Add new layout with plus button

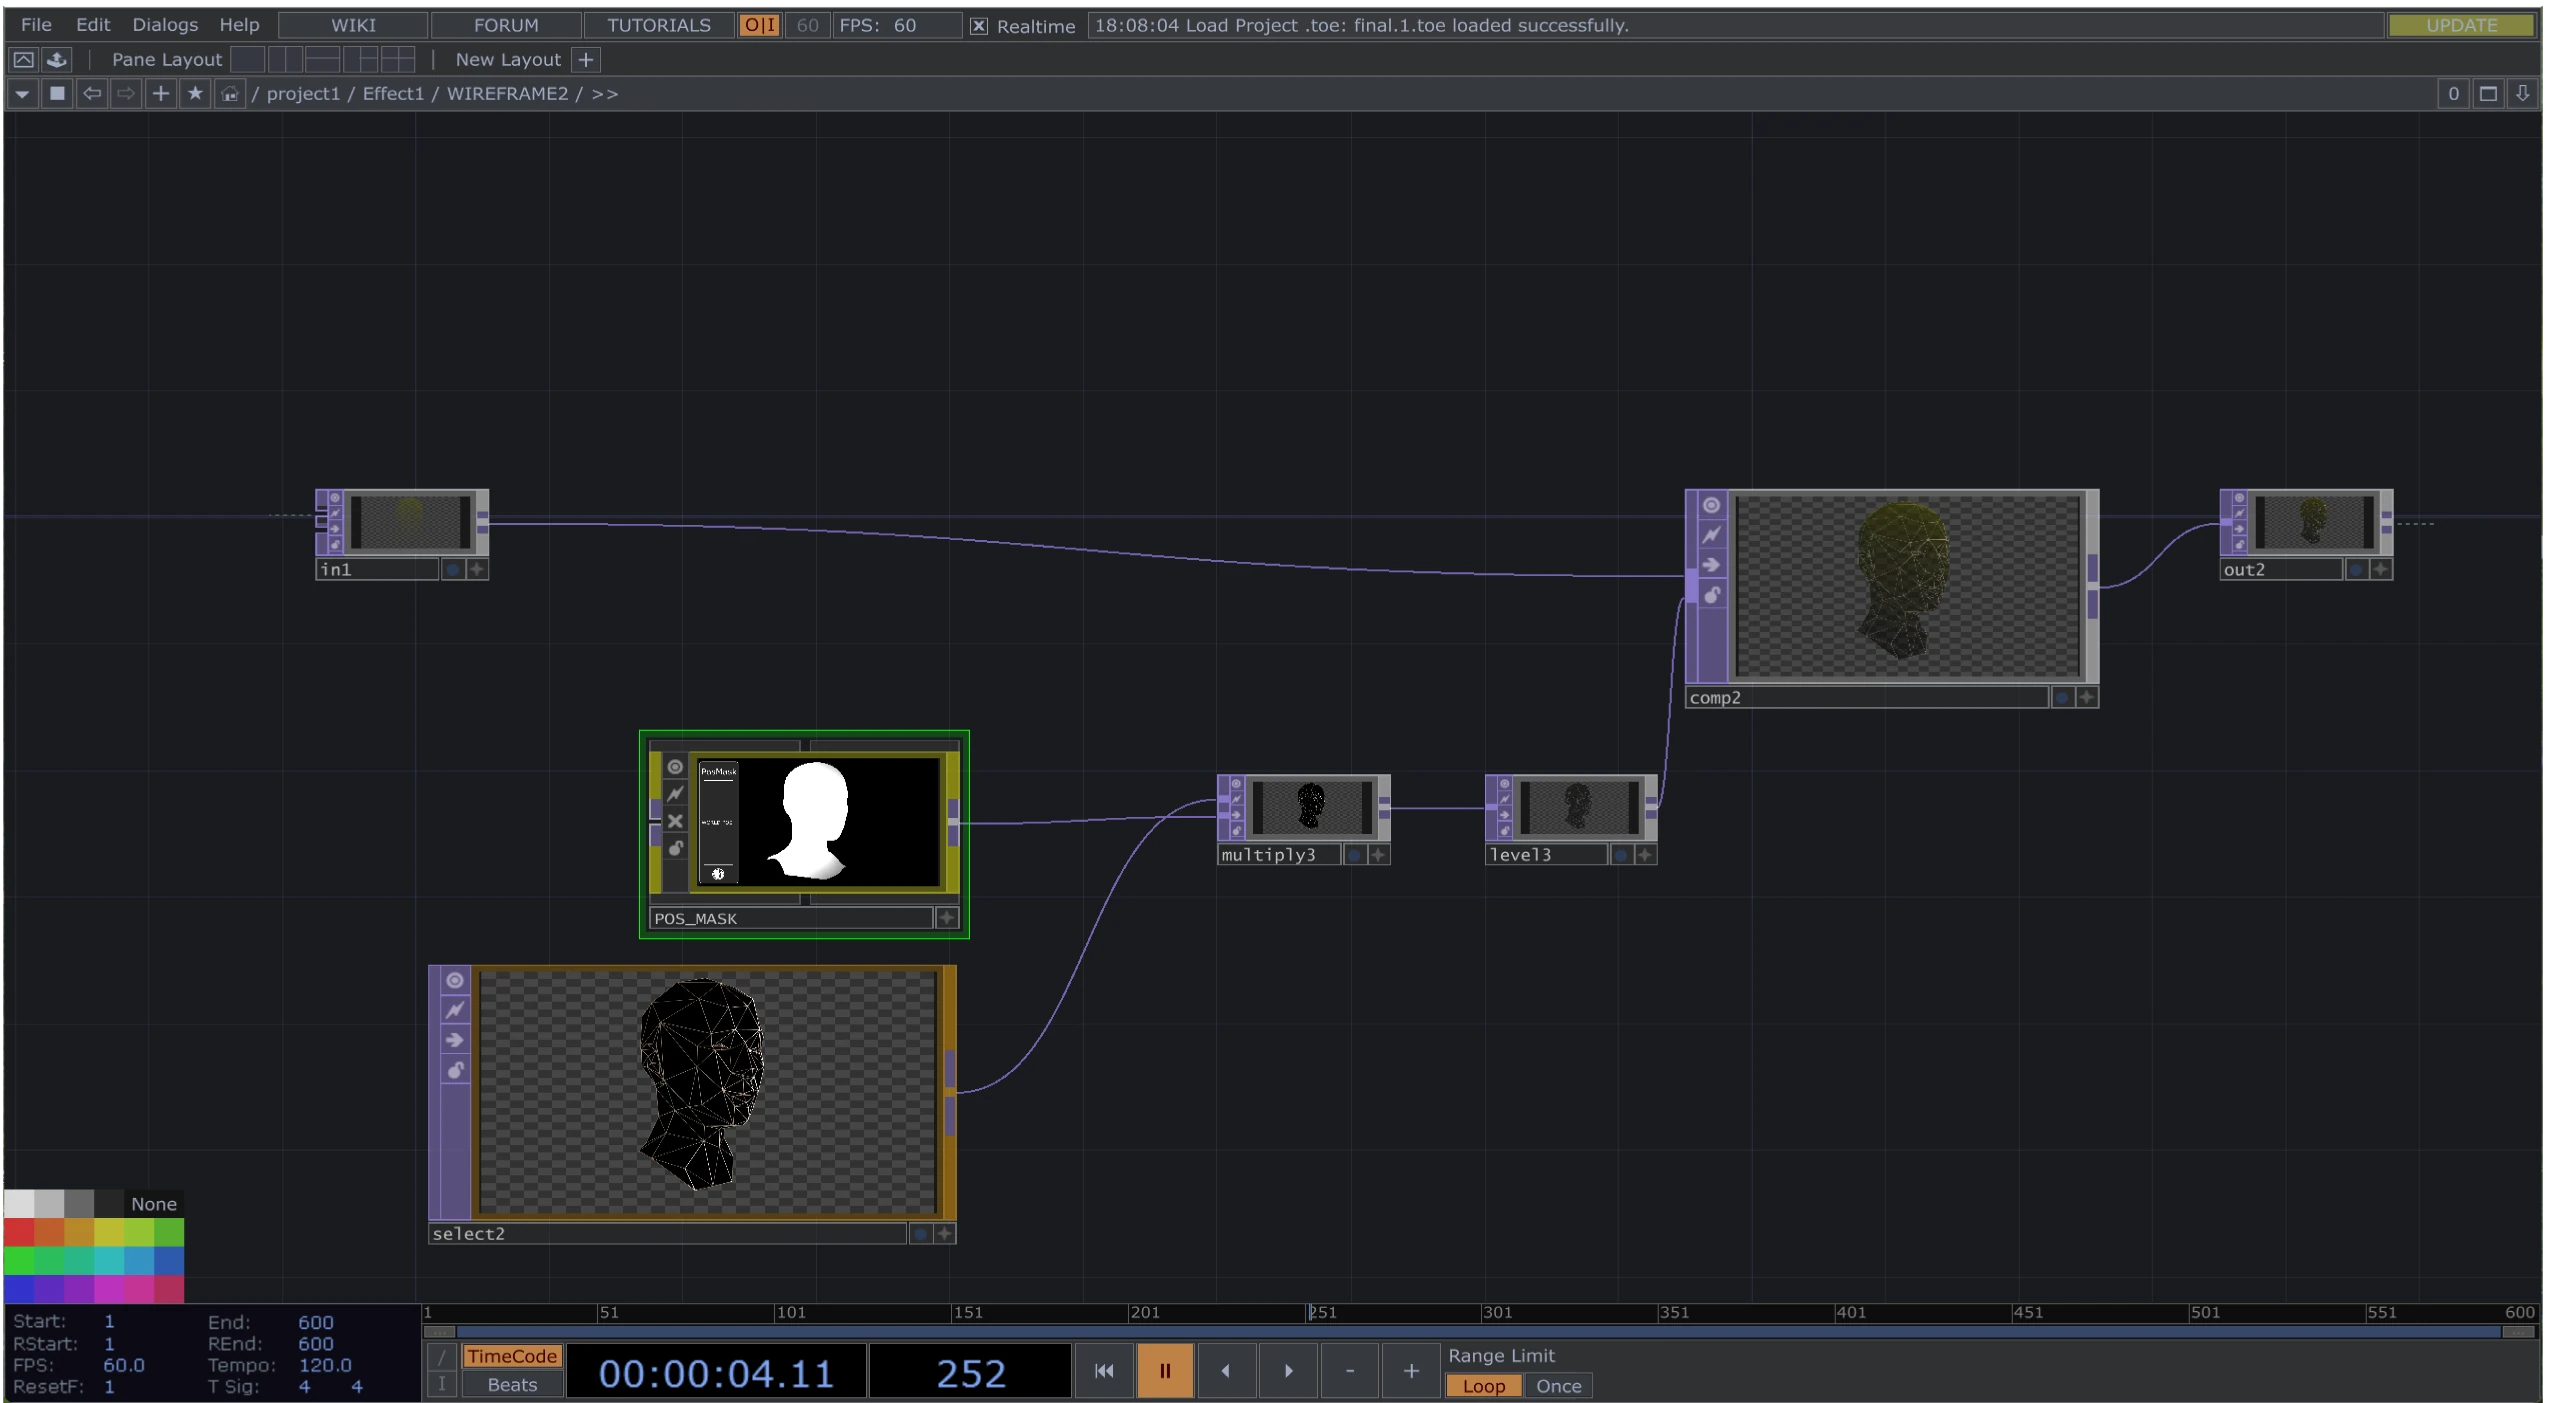pos(586,60)
